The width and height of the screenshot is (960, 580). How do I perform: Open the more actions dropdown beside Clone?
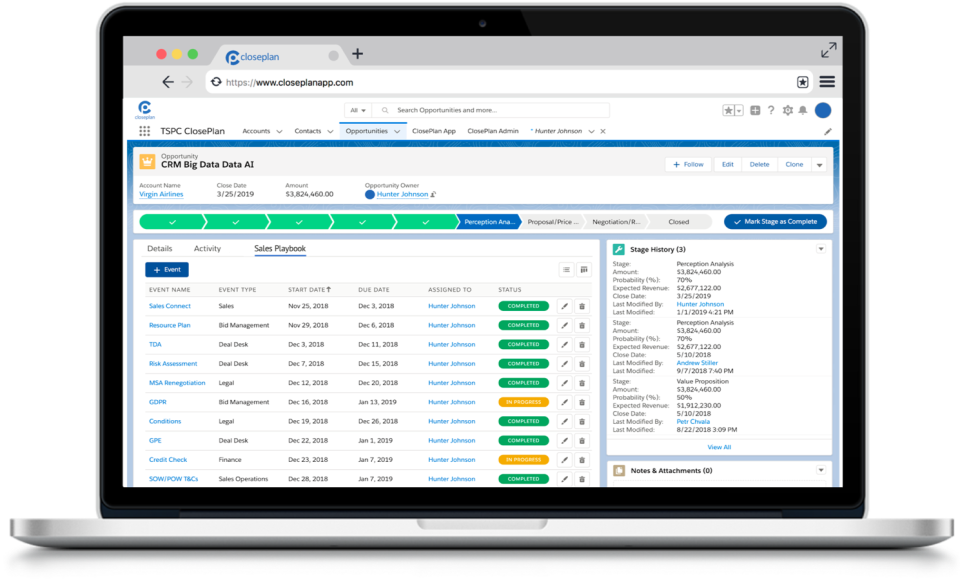coord(819,165)
